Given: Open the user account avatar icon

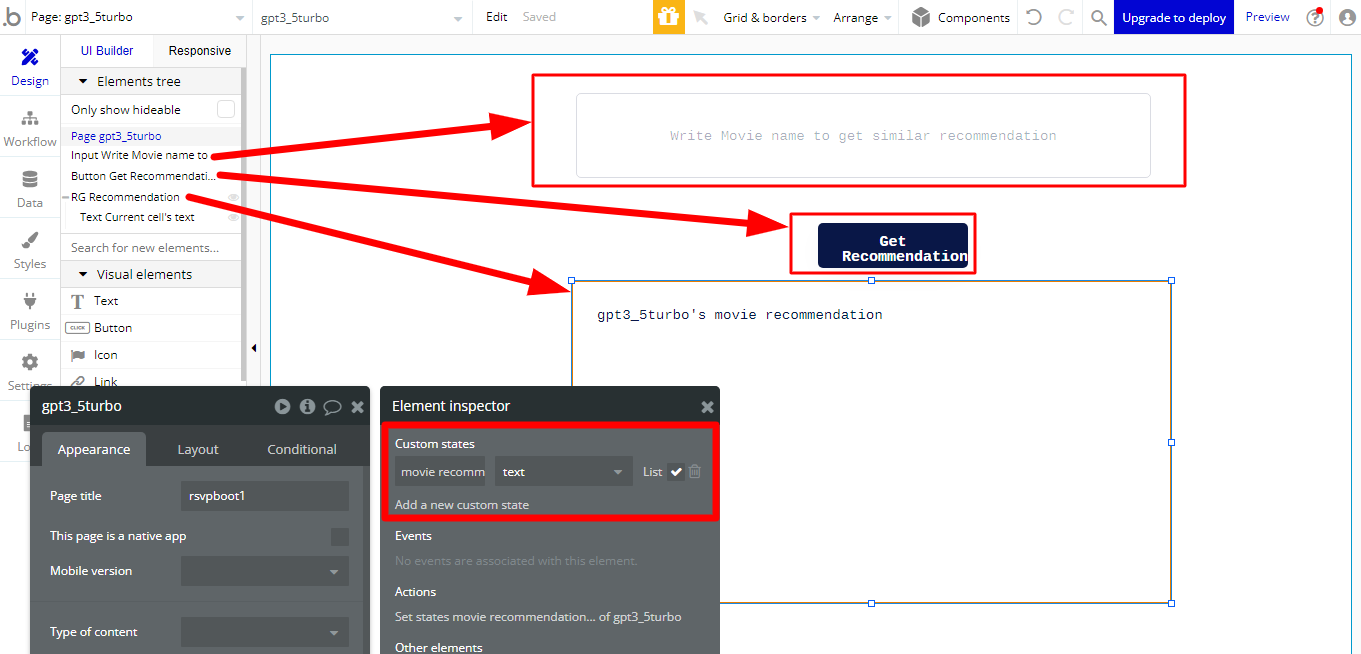Looking at the screenshot, I should [x=1347, y=17].
